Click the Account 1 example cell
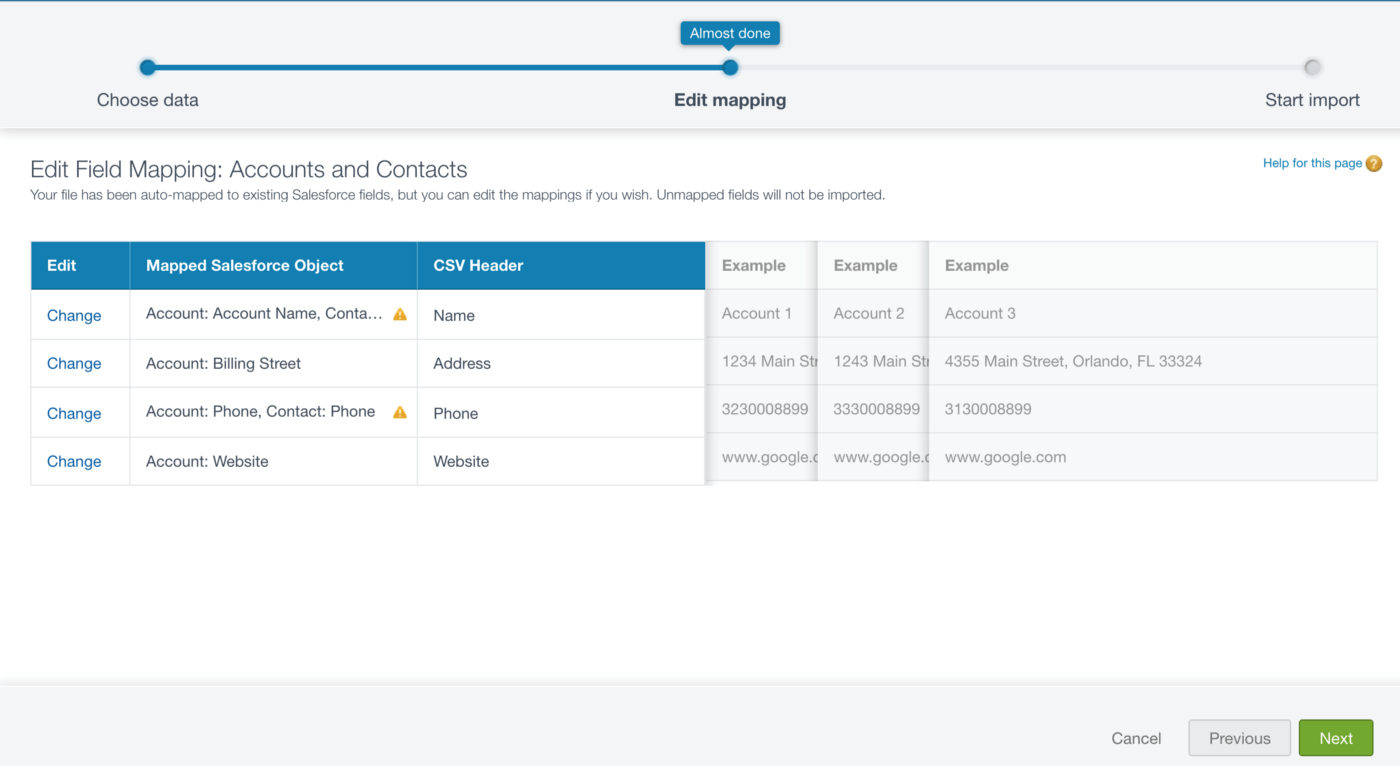Screen dimensions: 1400x766 tap(762, 313)
